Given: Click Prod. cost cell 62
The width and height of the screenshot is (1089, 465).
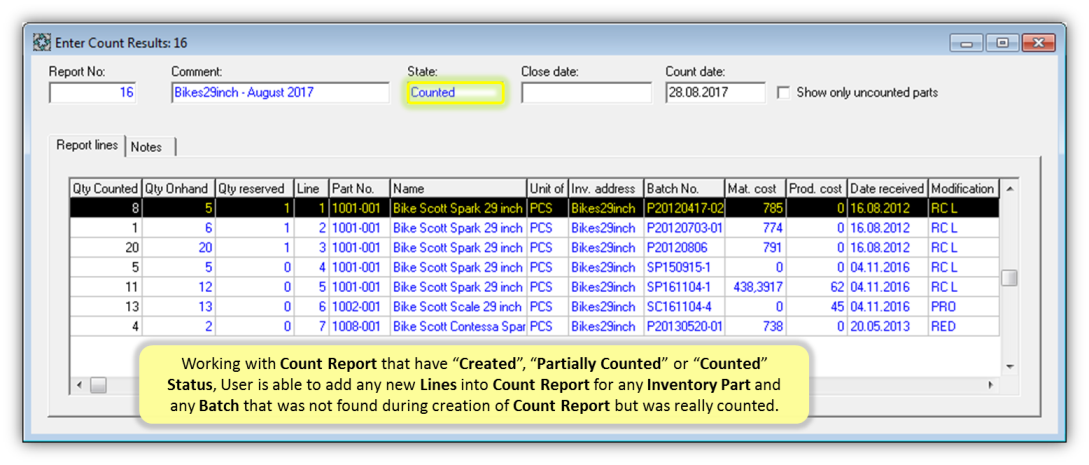Looking at the screenshot, I should [816, 287].
